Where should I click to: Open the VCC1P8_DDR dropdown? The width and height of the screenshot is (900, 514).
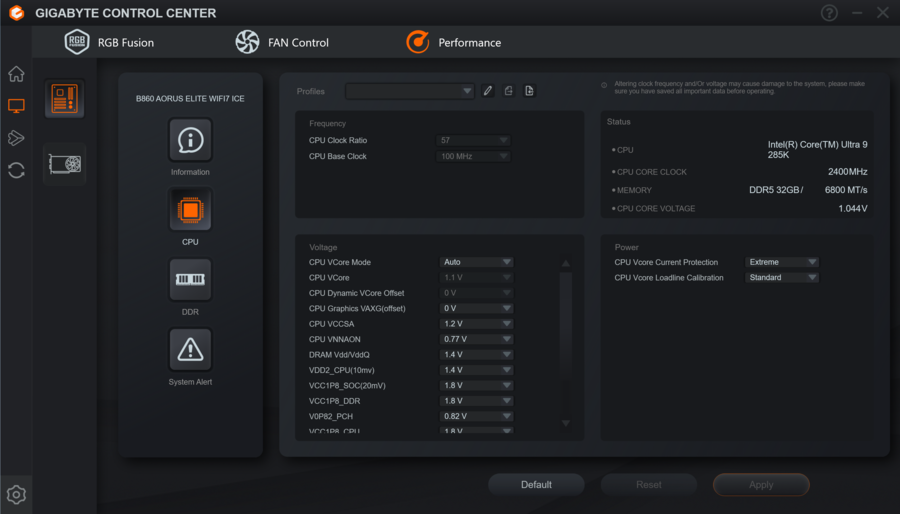[x=476, y=402]
